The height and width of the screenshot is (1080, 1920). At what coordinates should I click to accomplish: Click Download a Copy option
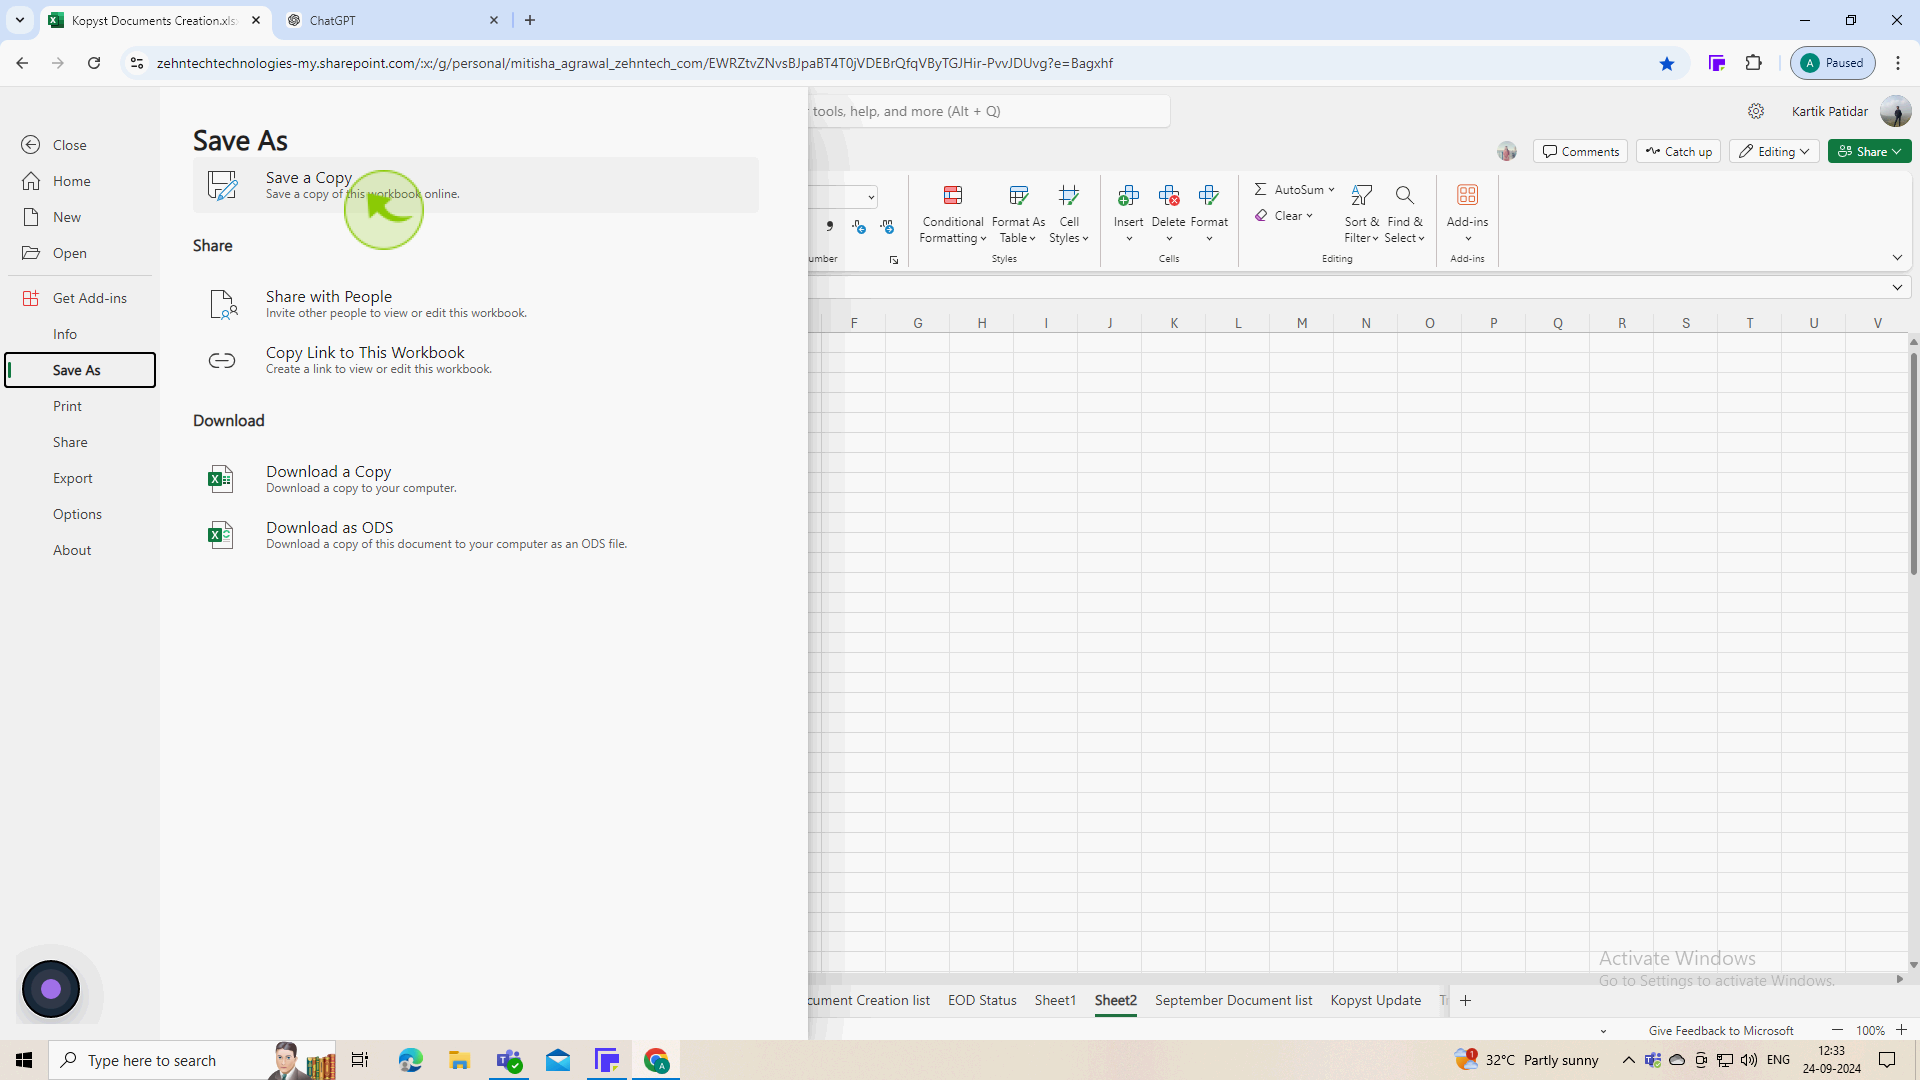475,479
